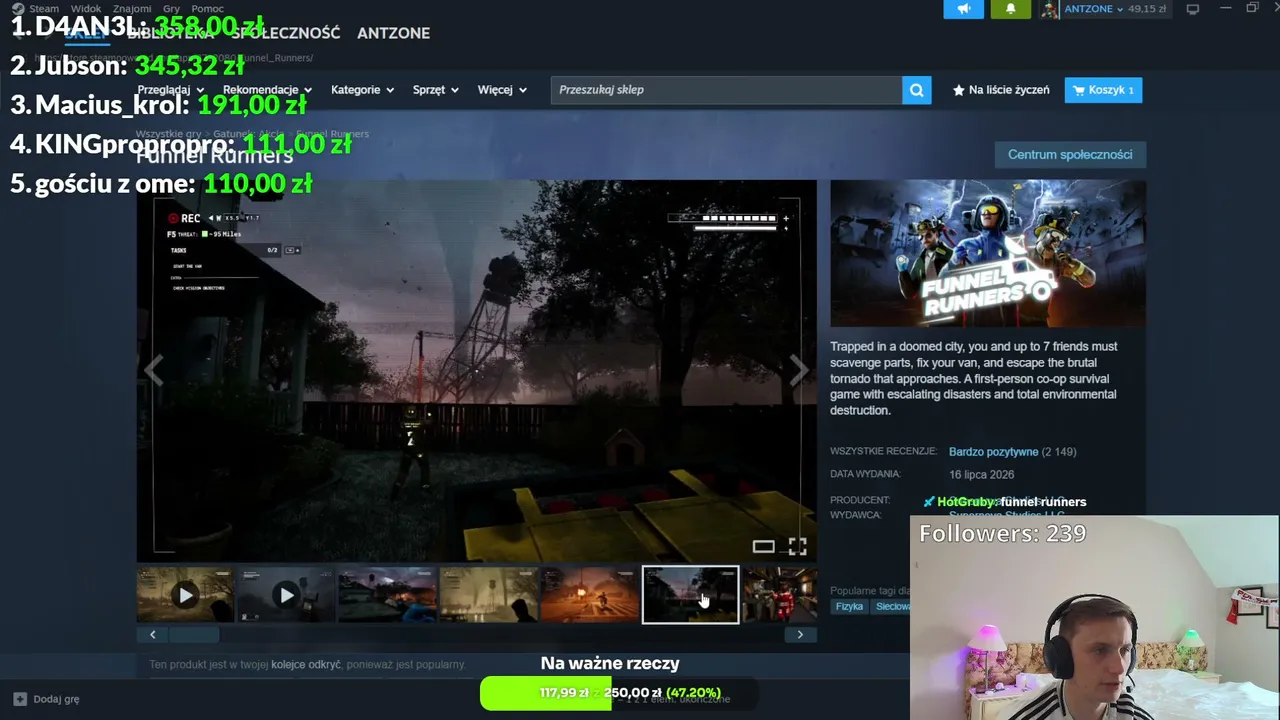Go to the ANTZONE profile tab
Viewport: 1280px width, 720px height.
click(394, 33)
